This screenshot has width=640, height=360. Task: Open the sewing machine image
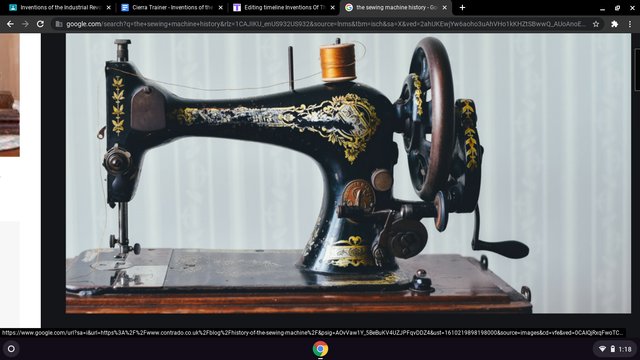point(348,173)
